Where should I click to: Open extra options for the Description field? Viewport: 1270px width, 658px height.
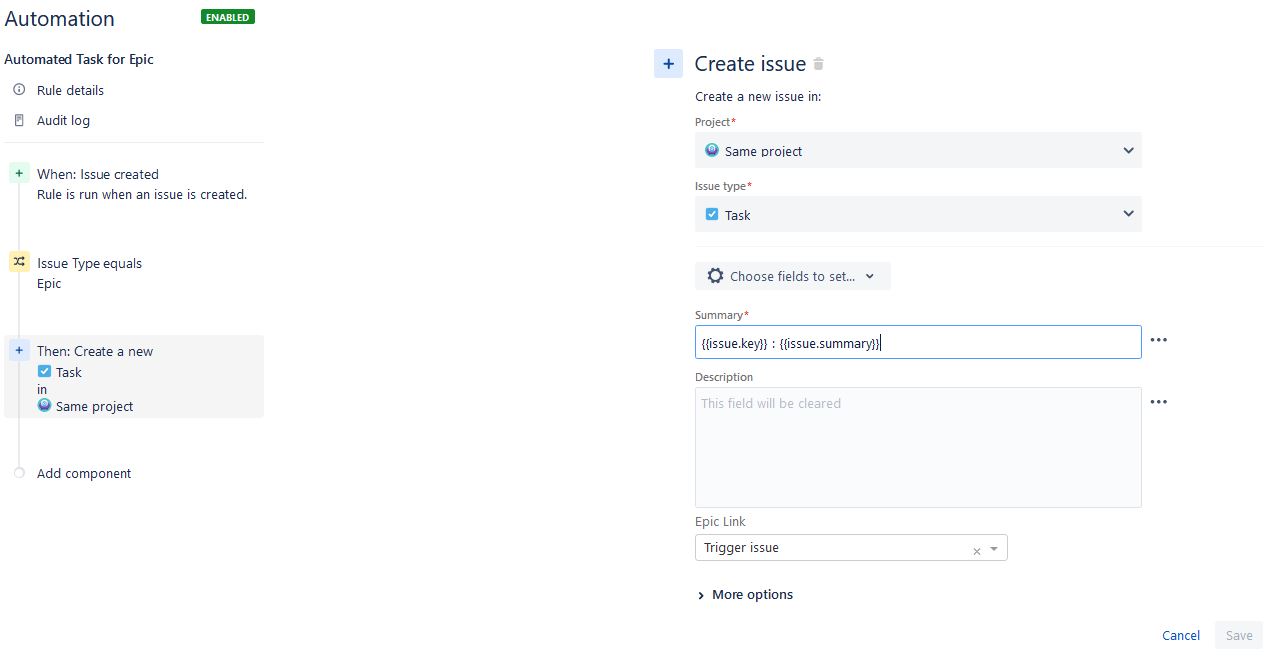pyautogui.click(x=1158, y=402)
